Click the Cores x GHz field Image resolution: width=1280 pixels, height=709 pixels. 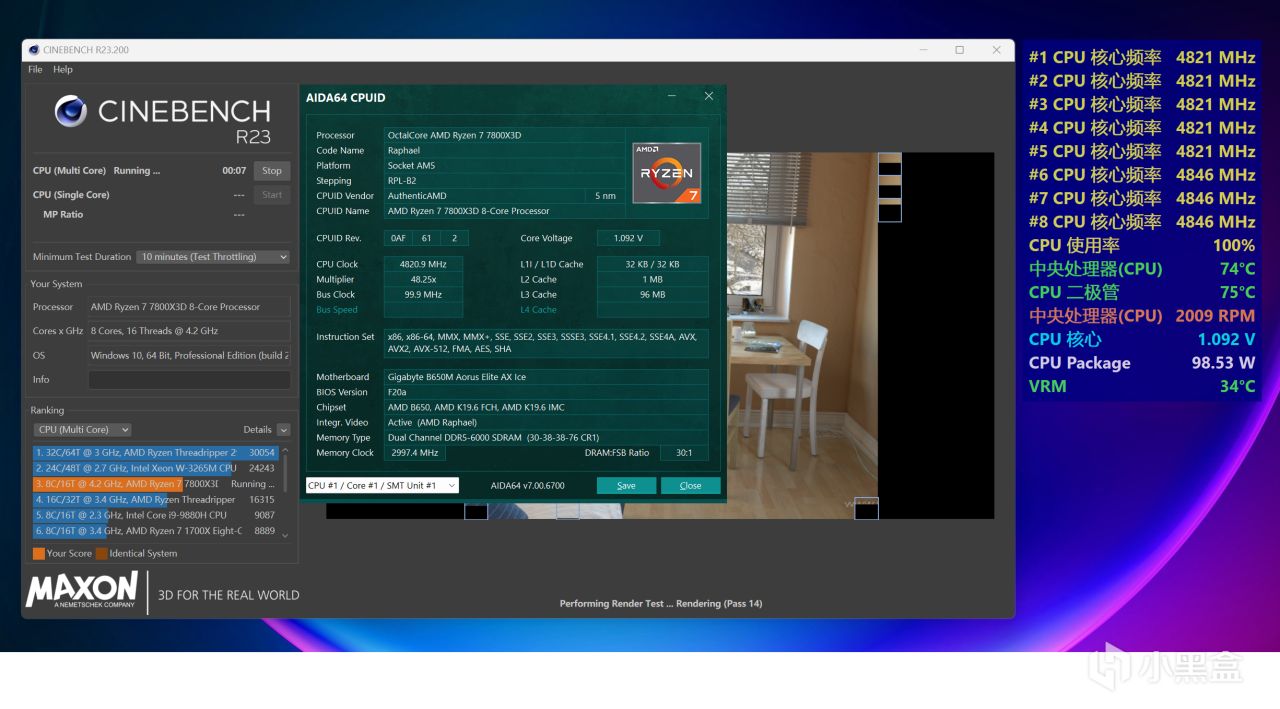pyautogui.click(x=189, y=331)
